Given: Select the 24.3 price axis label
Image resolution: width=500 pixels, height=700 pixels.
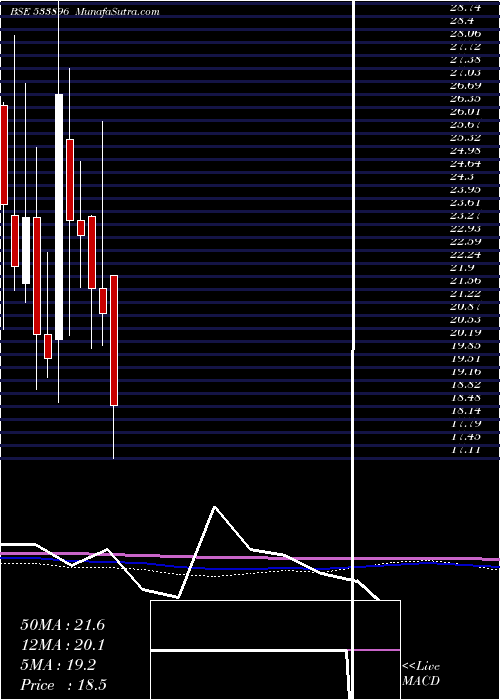Looking at the screenshot, I should point(462,176).
